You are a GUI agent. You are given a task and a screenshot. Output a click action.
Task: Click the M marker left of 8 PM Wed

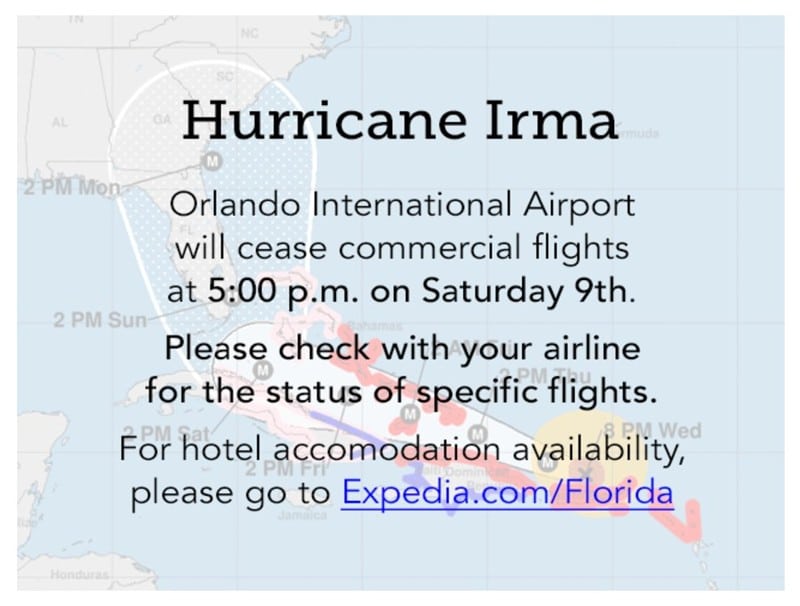coord(477,434)
